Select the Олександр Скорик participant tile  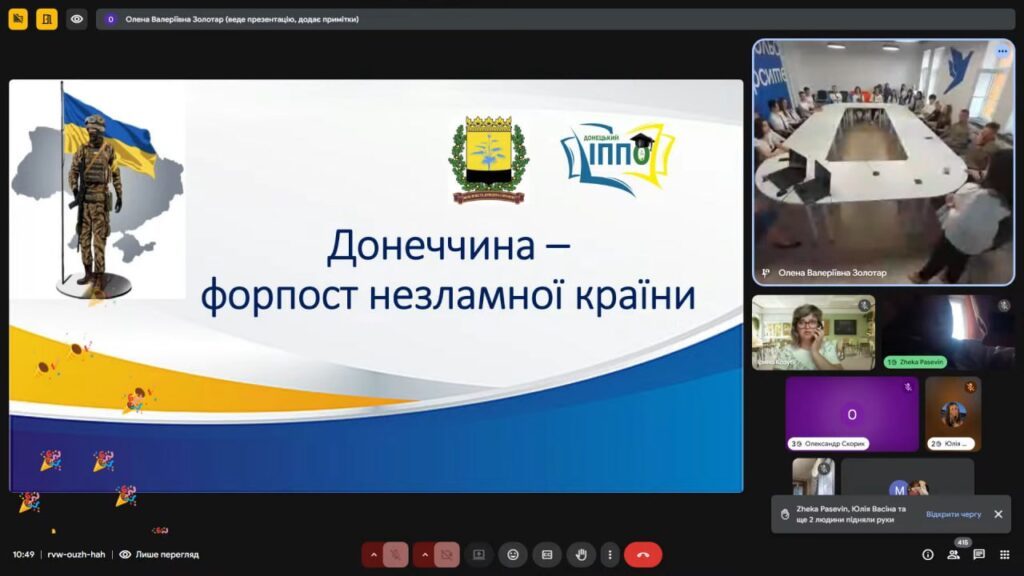tap(851, 414)
